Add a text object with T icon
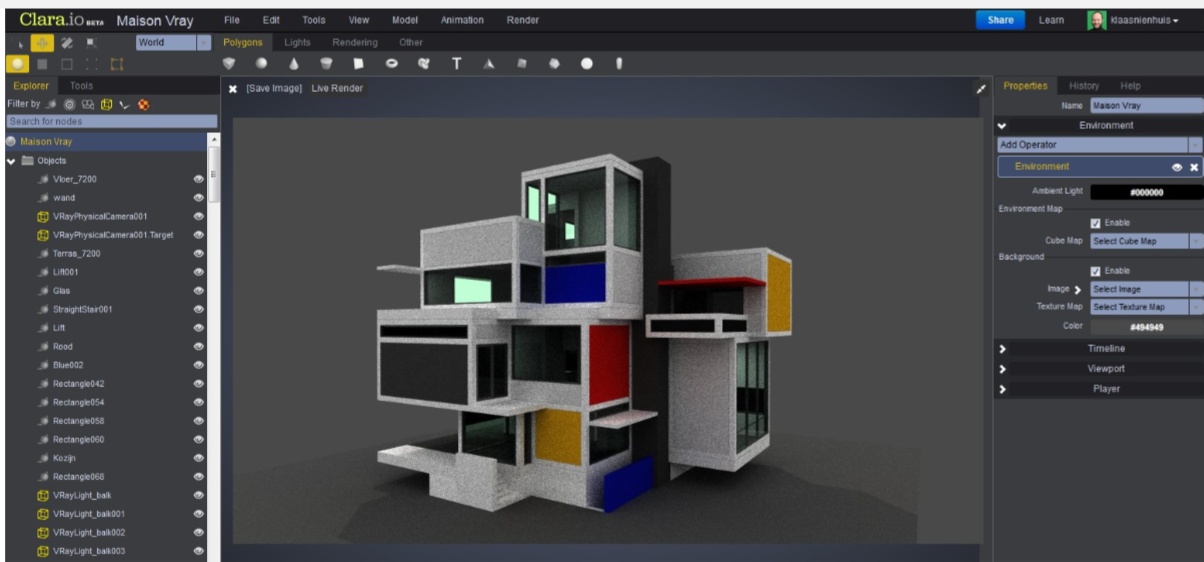The width and height of the screenshot is (1204, 562). 456,63
